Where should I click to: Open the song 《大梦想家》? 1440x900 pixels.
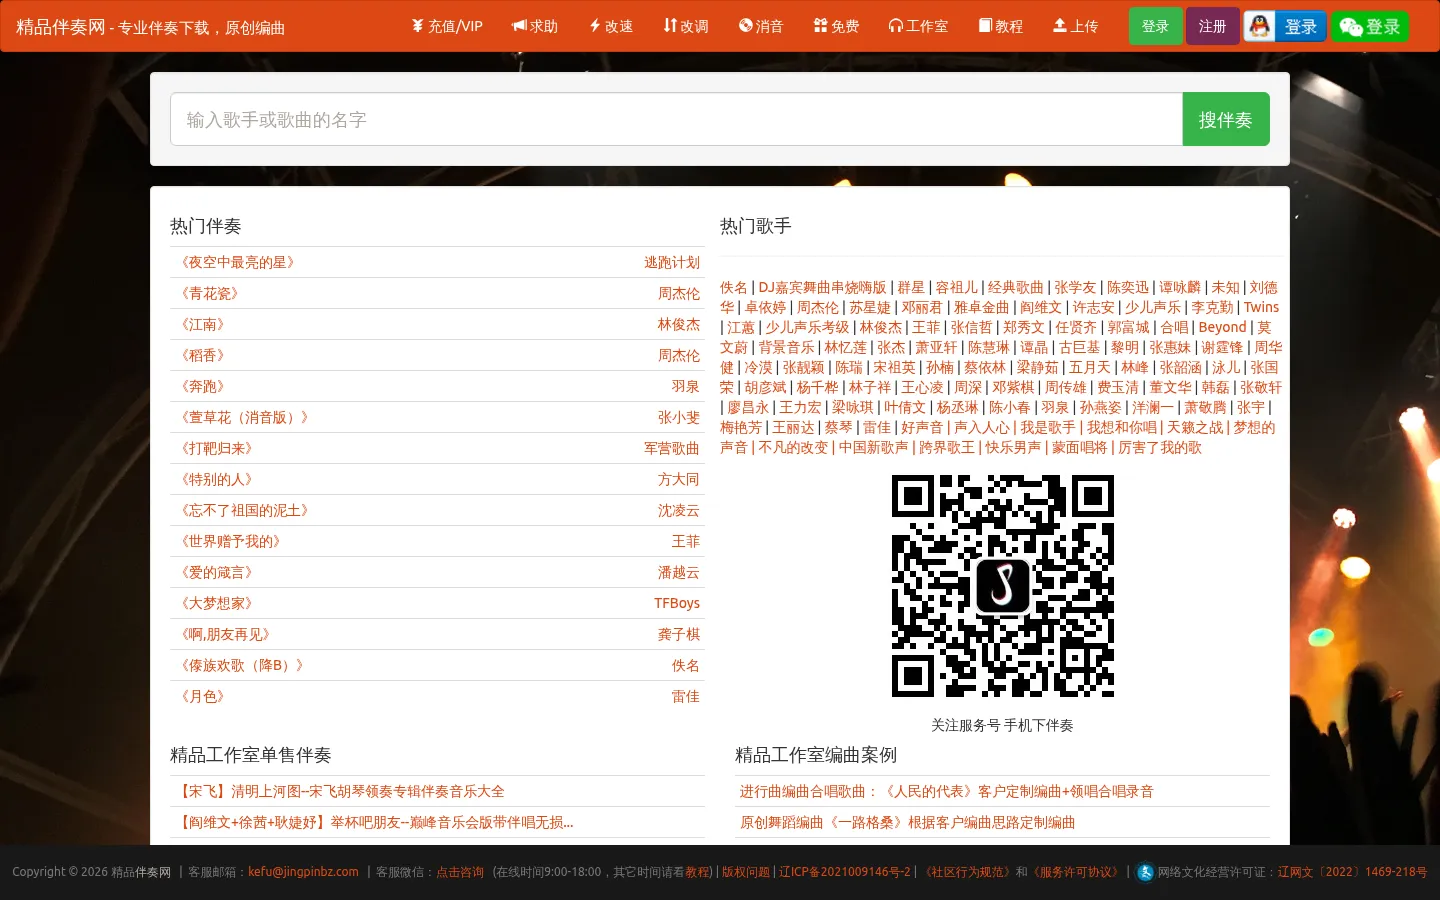click(216, 603)
